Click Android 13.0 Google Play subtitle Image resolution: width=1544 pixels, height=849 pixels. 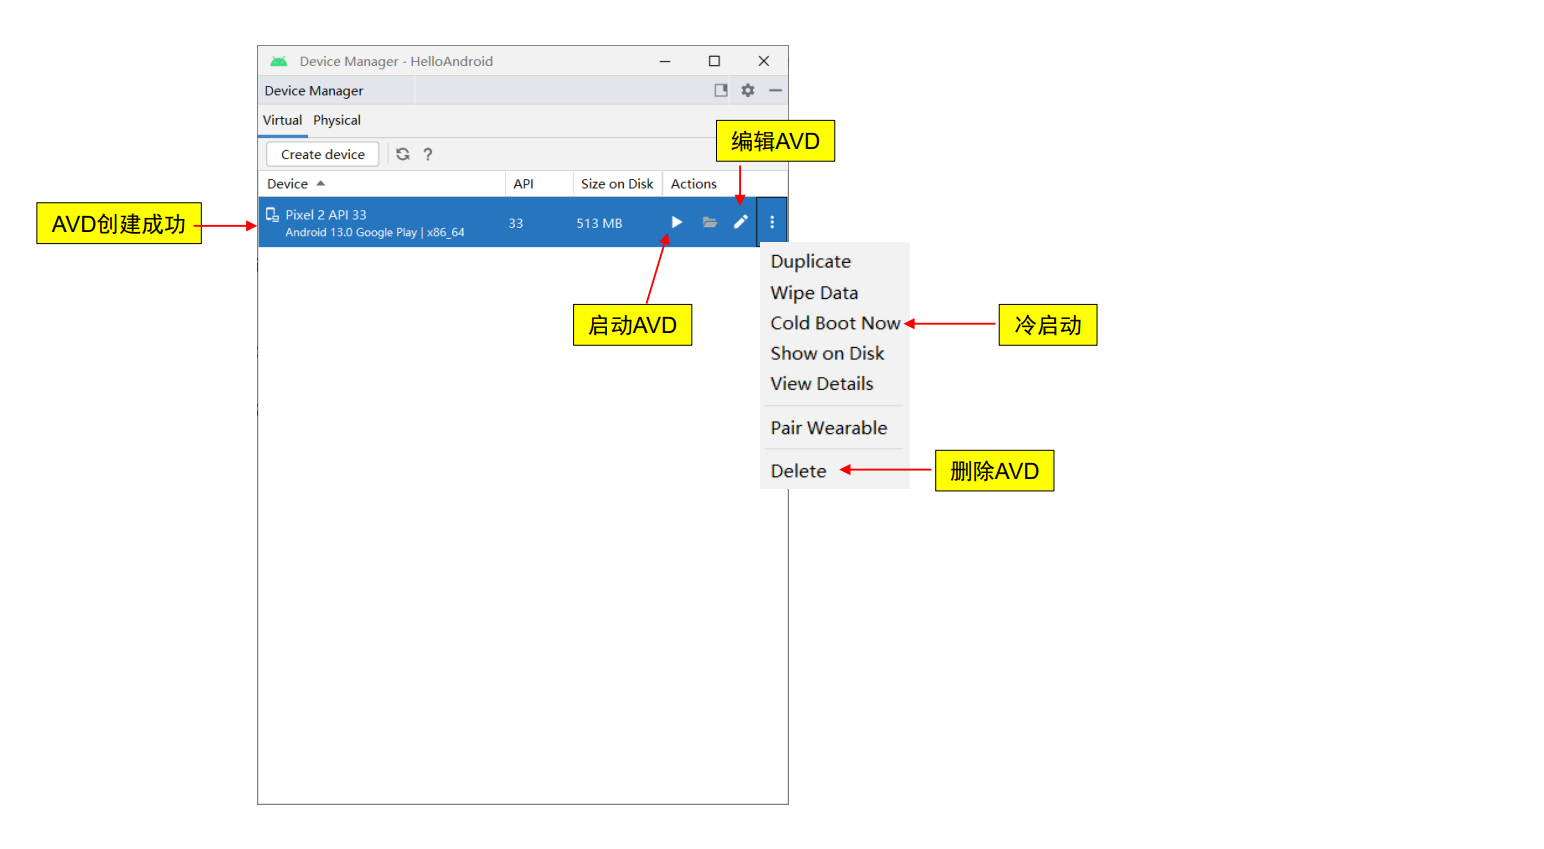pos(375,232)
